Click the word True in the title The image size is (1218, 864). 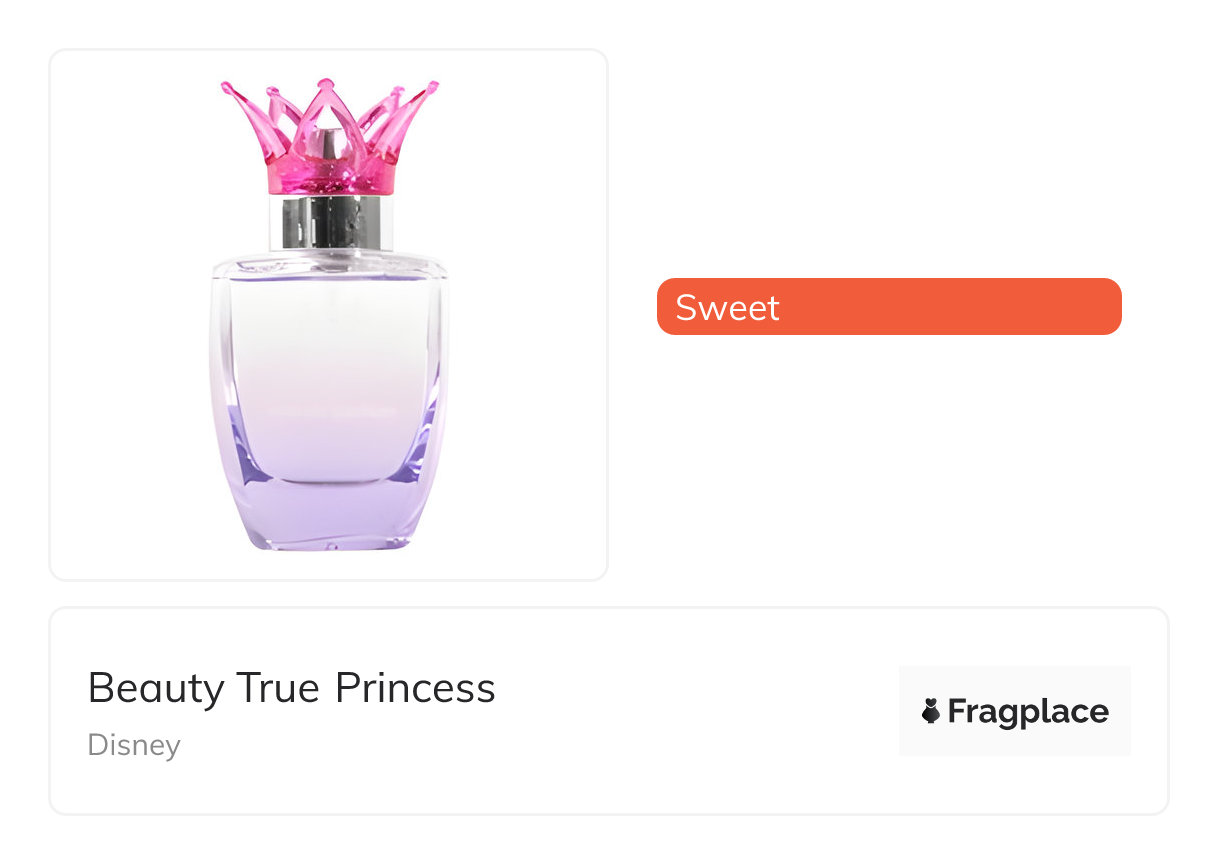[x=278, y=688]
